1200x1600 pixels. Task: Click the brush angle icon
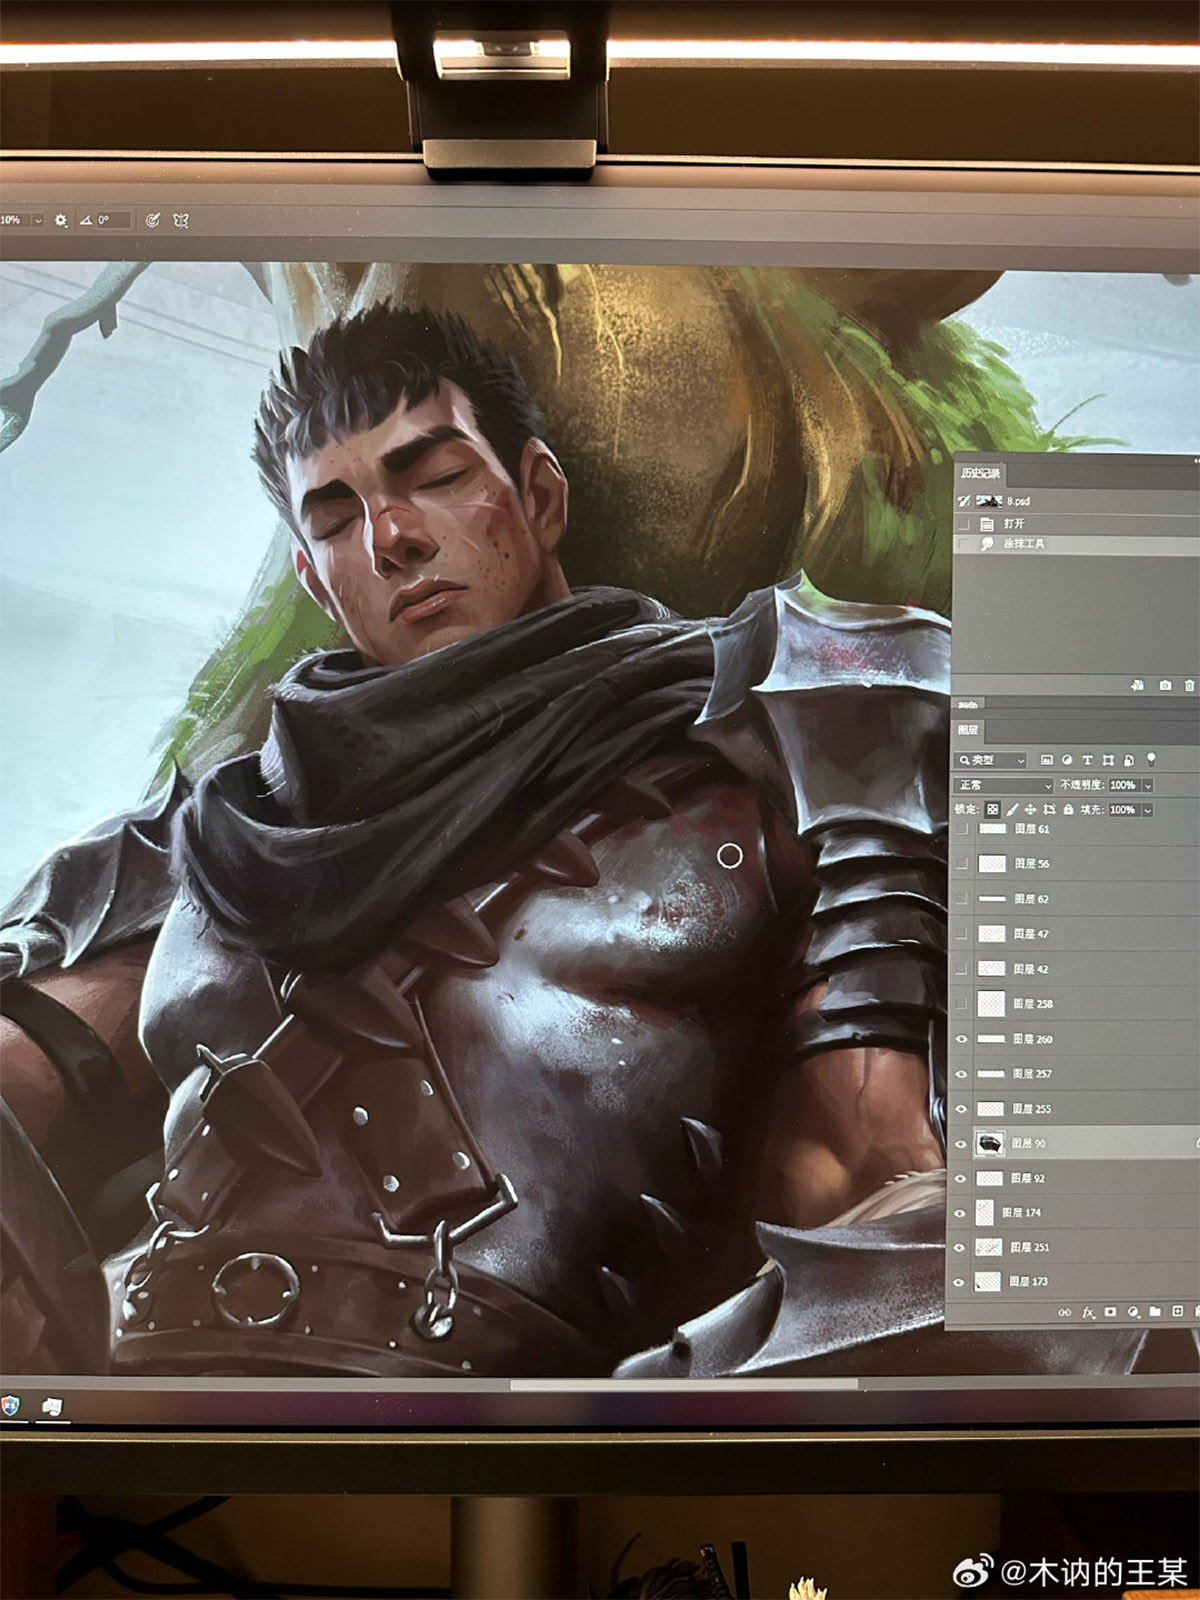pyautogui.click(x=86, y=220)
